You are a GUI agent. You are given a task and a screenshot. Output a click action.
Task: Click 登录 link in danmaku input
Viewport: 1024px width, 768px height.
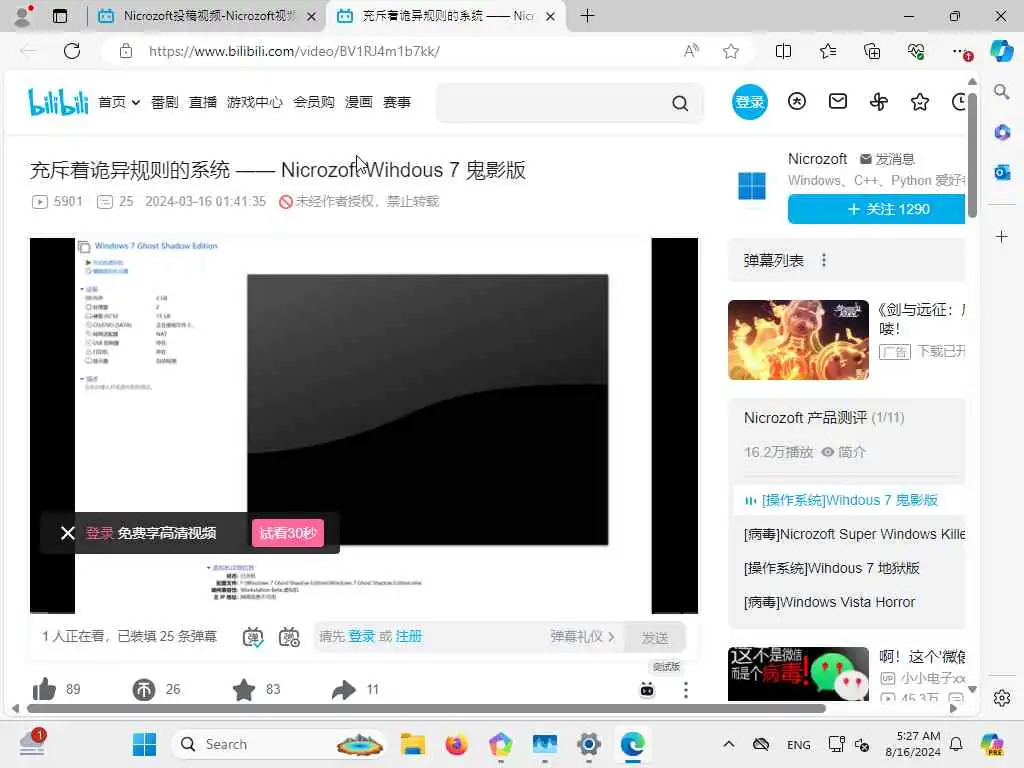click(x=362, y=636)
